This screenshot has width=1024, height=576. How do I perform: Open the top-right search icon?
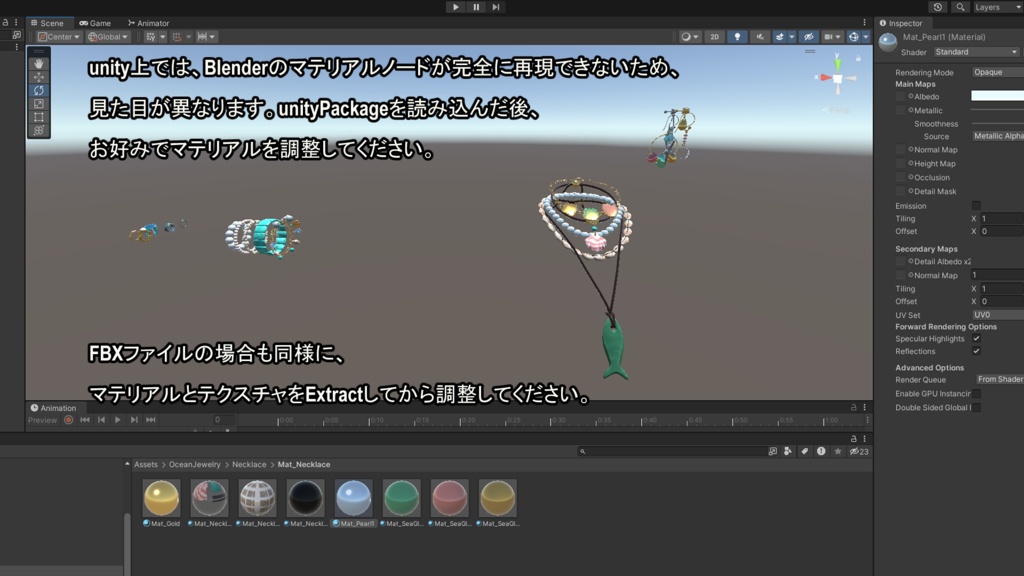pos(960,7)
